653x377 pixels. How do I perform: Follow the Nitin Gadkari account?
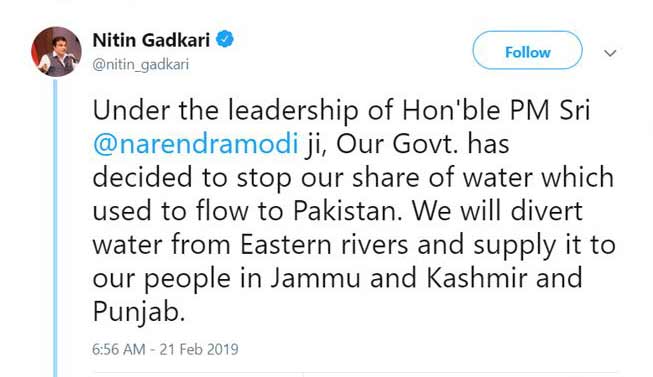(527, 50)
